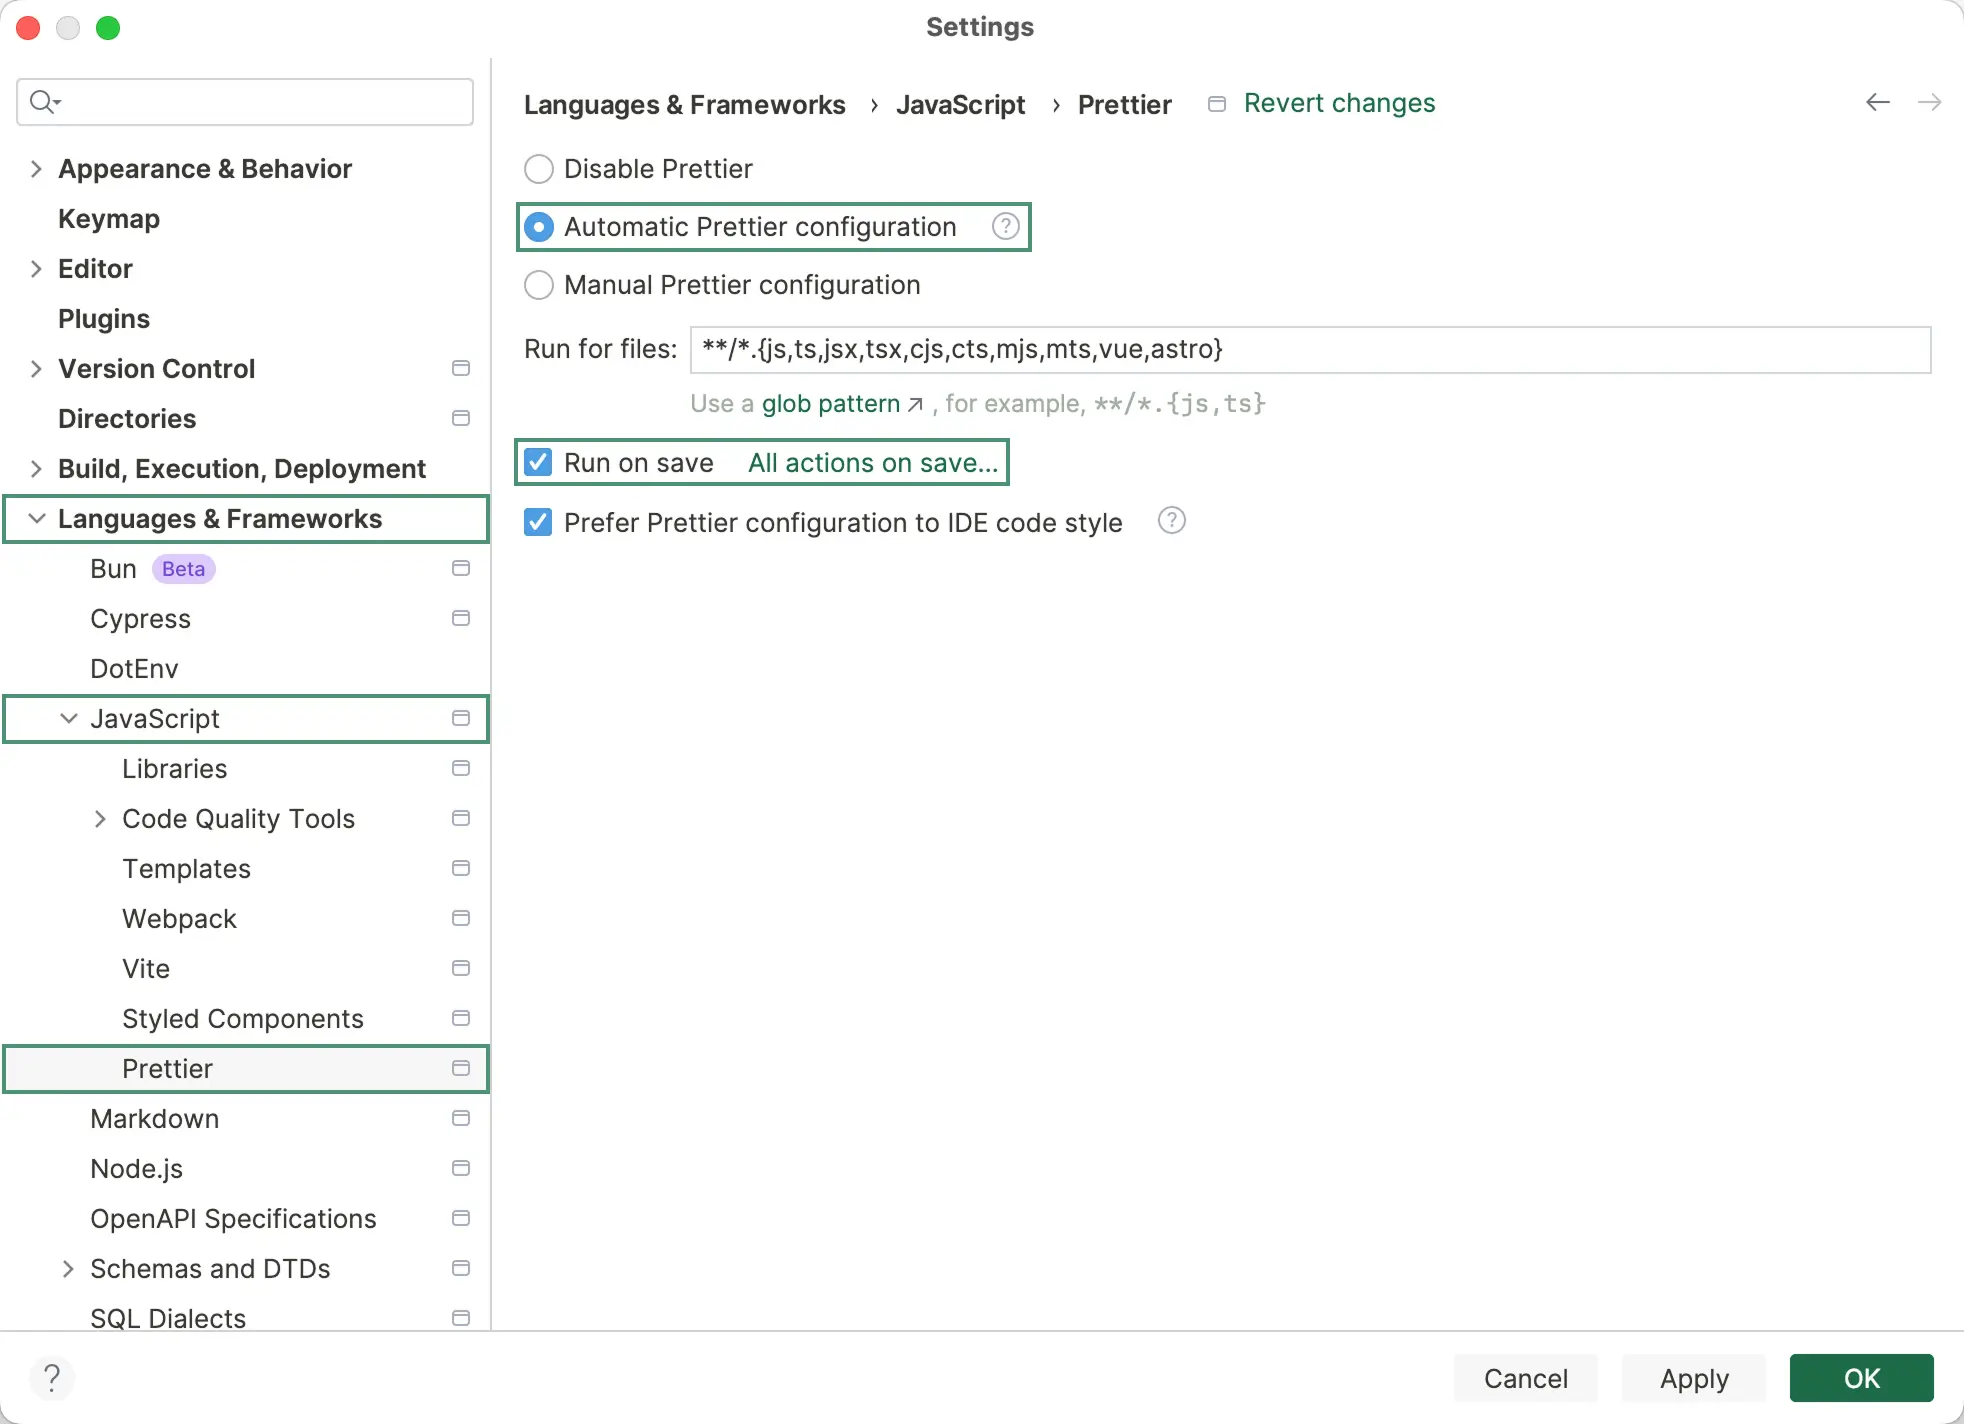Open help via bottom-left question mark
This screenshot has width=1964, height=1424.
52,1378
